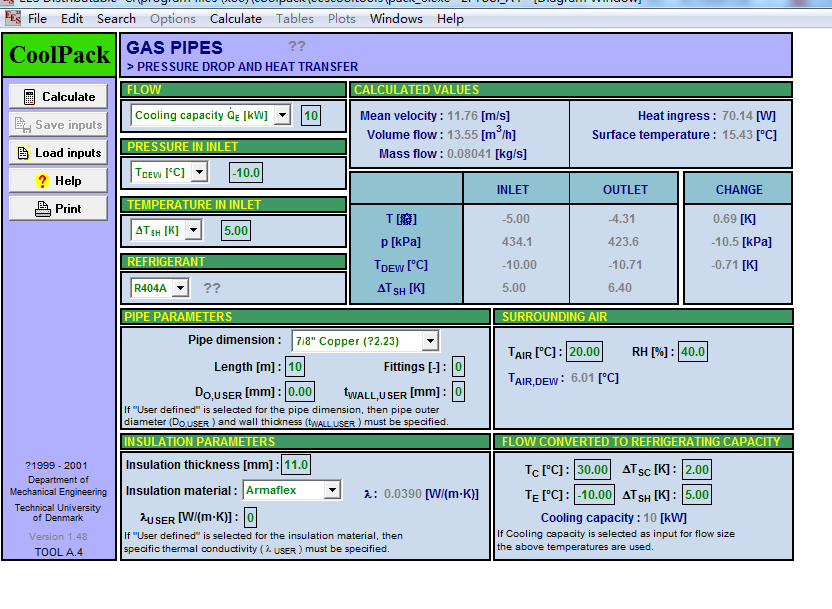Edit the λUSER conductivity field

(x=250, y=517)
